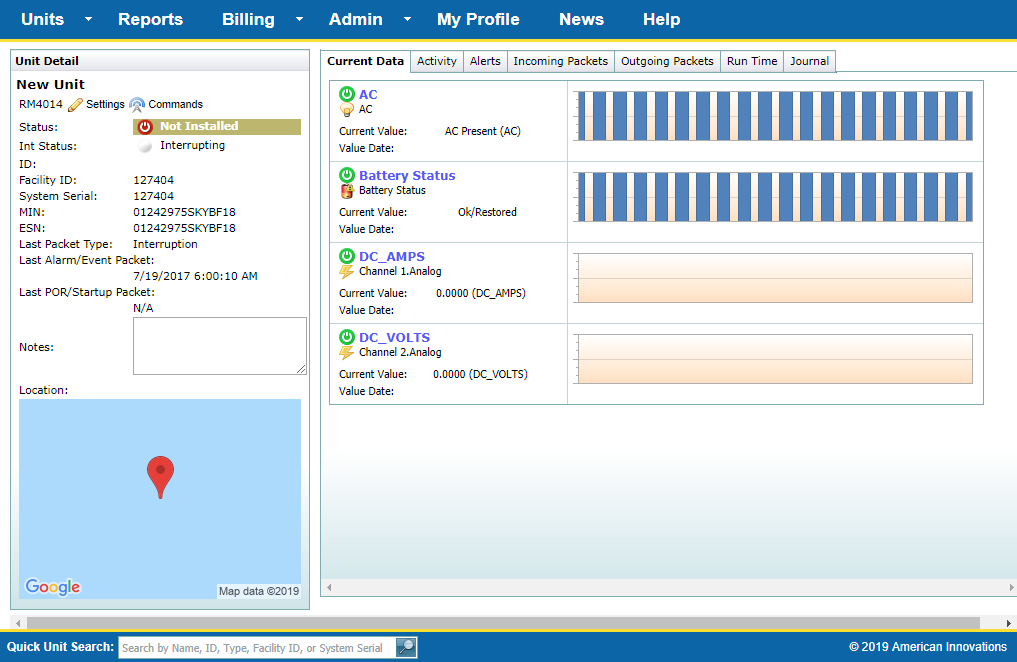Click the DC_VOLTS history chart

click(774, 359)
